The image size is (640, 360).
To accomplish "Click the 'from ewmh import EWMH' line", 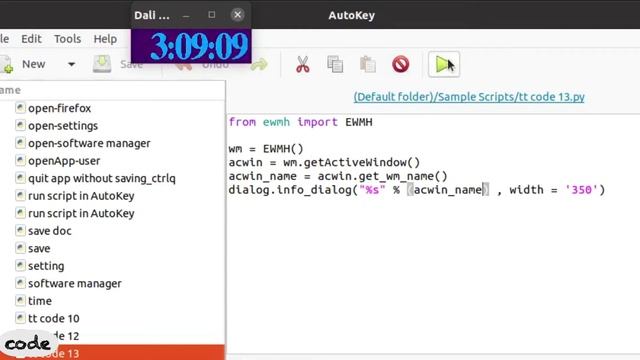I will [300, 122].
